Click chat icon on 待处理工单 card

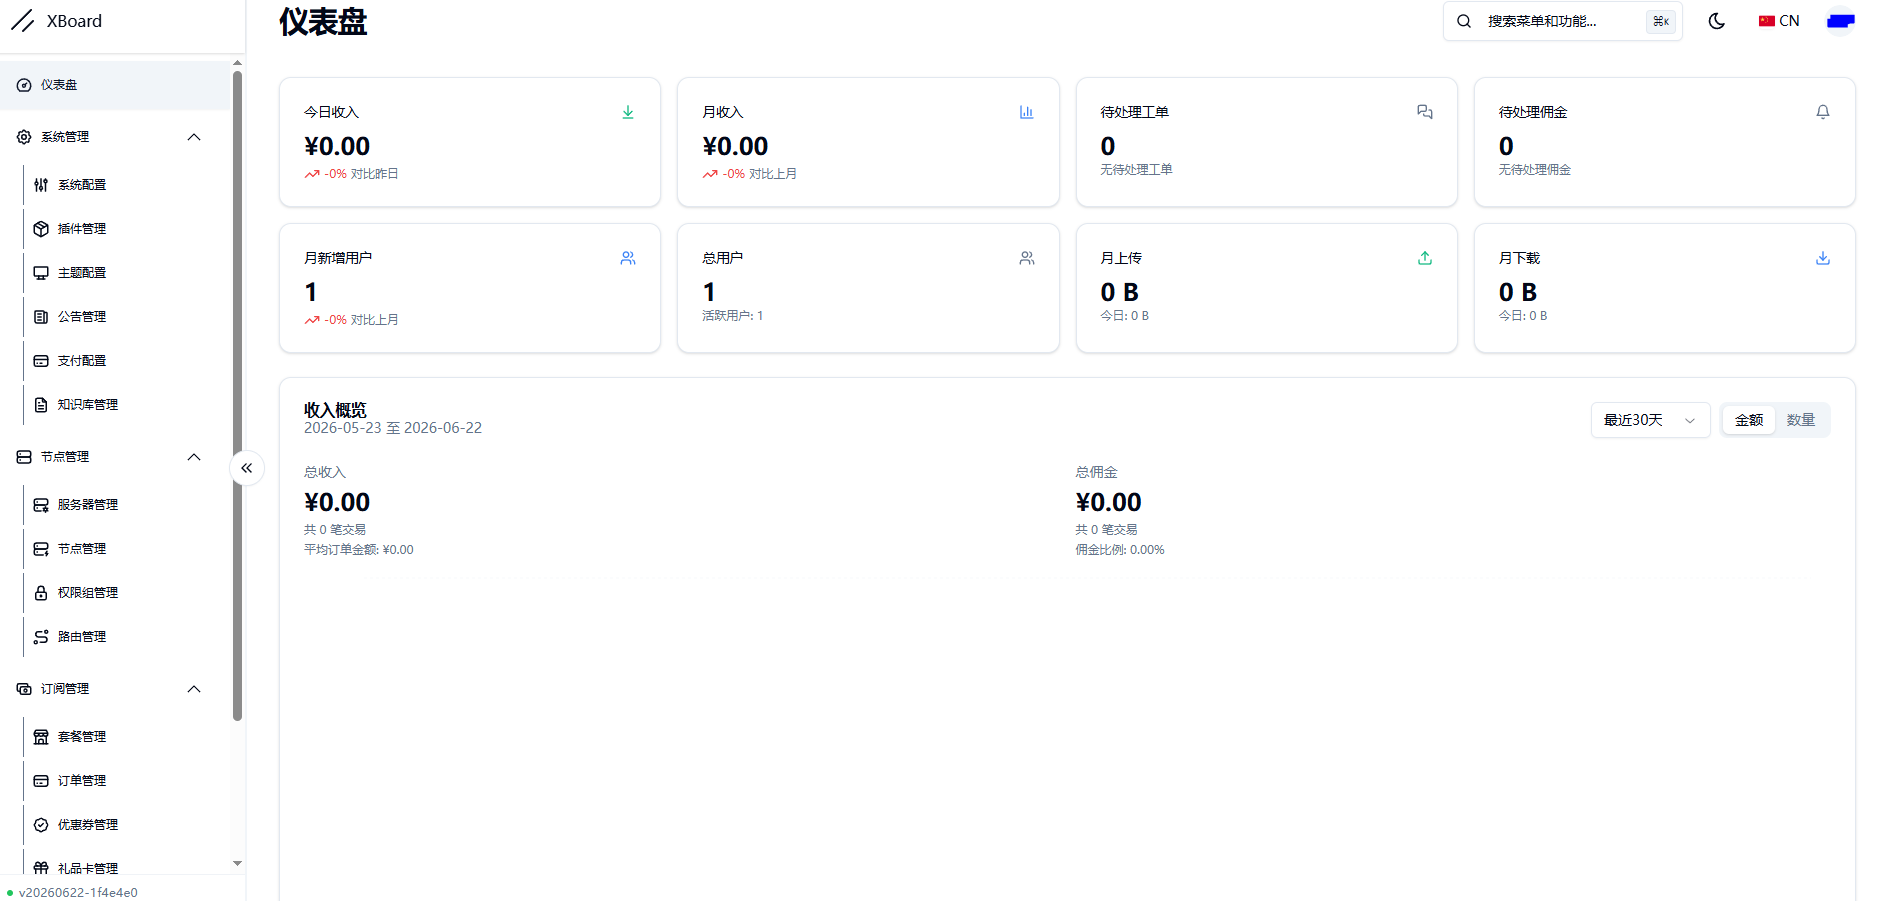[1425, 112]
